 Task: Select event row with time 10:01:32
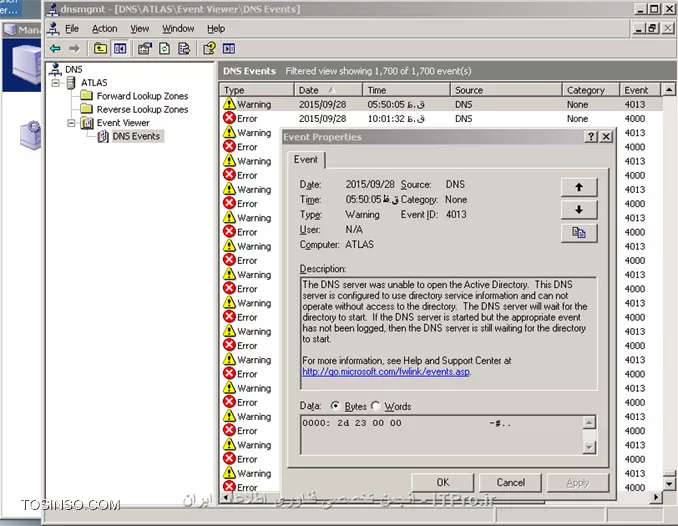click(x=441, y=118)
